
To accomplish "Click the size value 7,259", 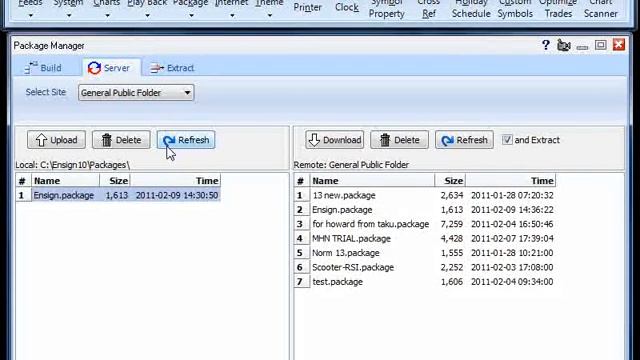I will pos(452,224).
